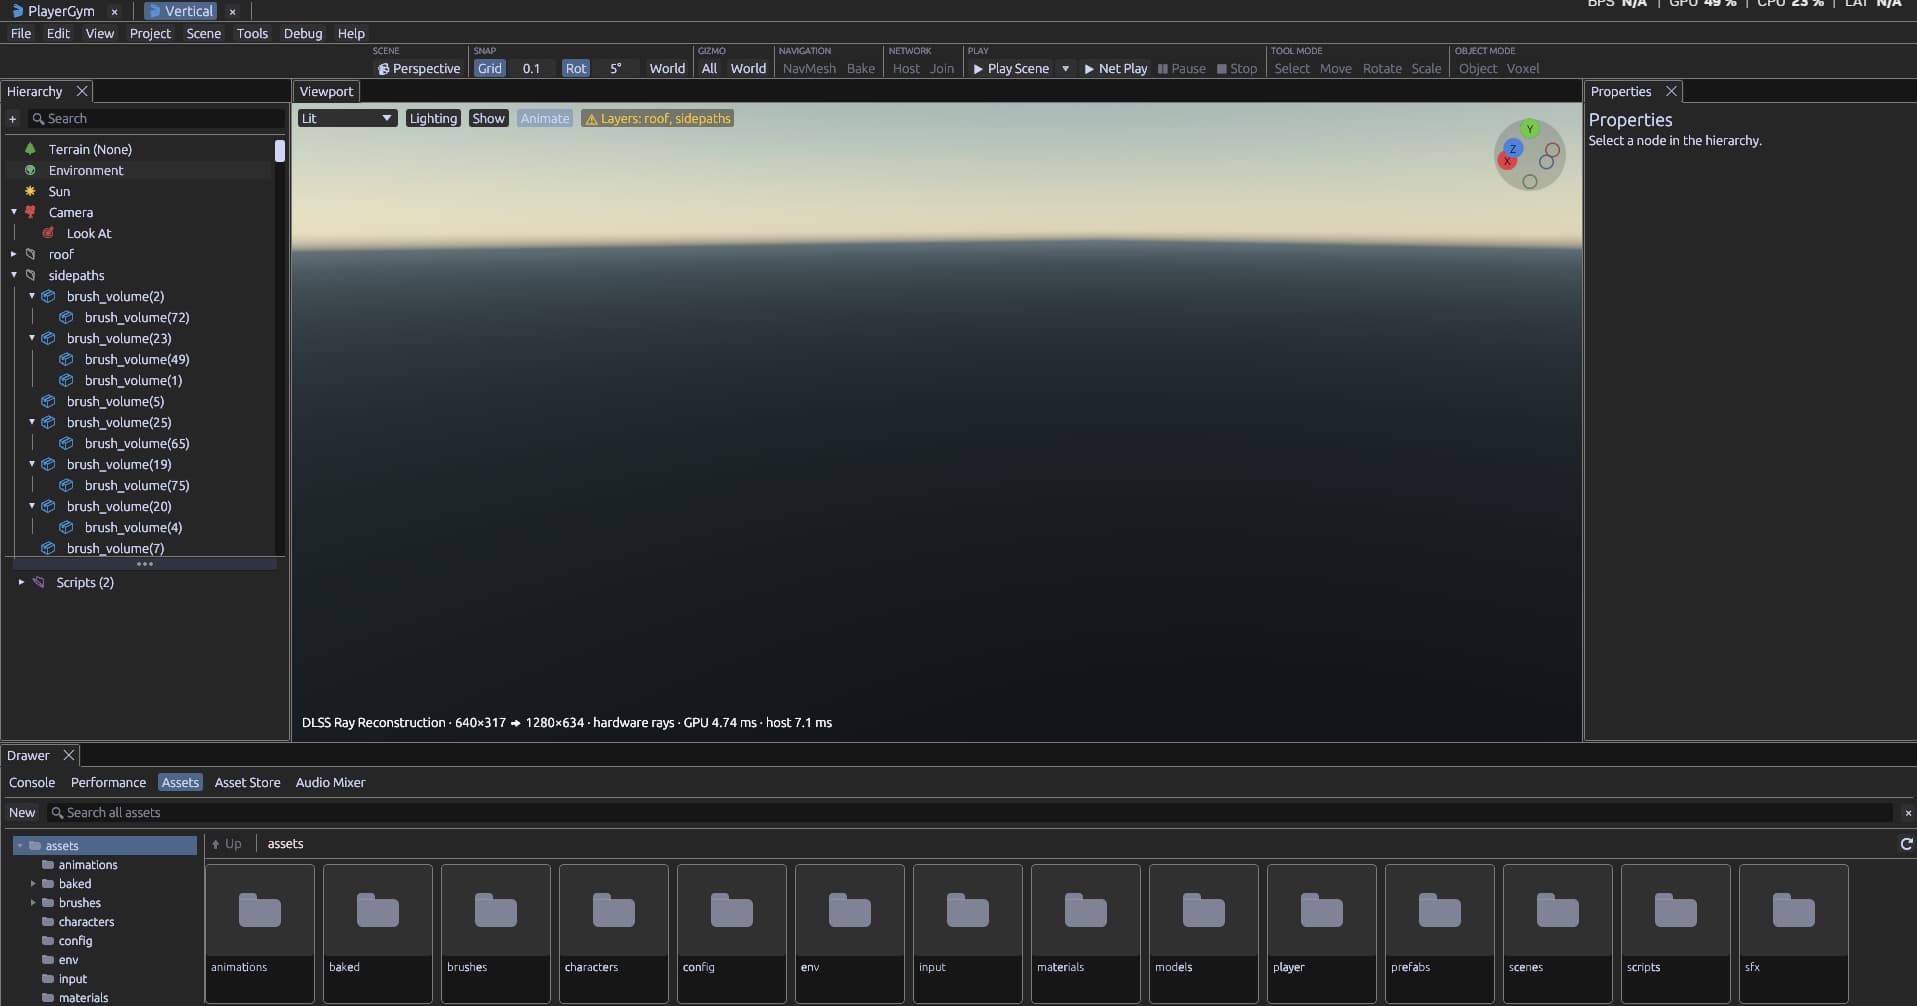Collapse the sidepaths layer
This screenshot has width=1917, height=1006.
[x=14, y=275]
